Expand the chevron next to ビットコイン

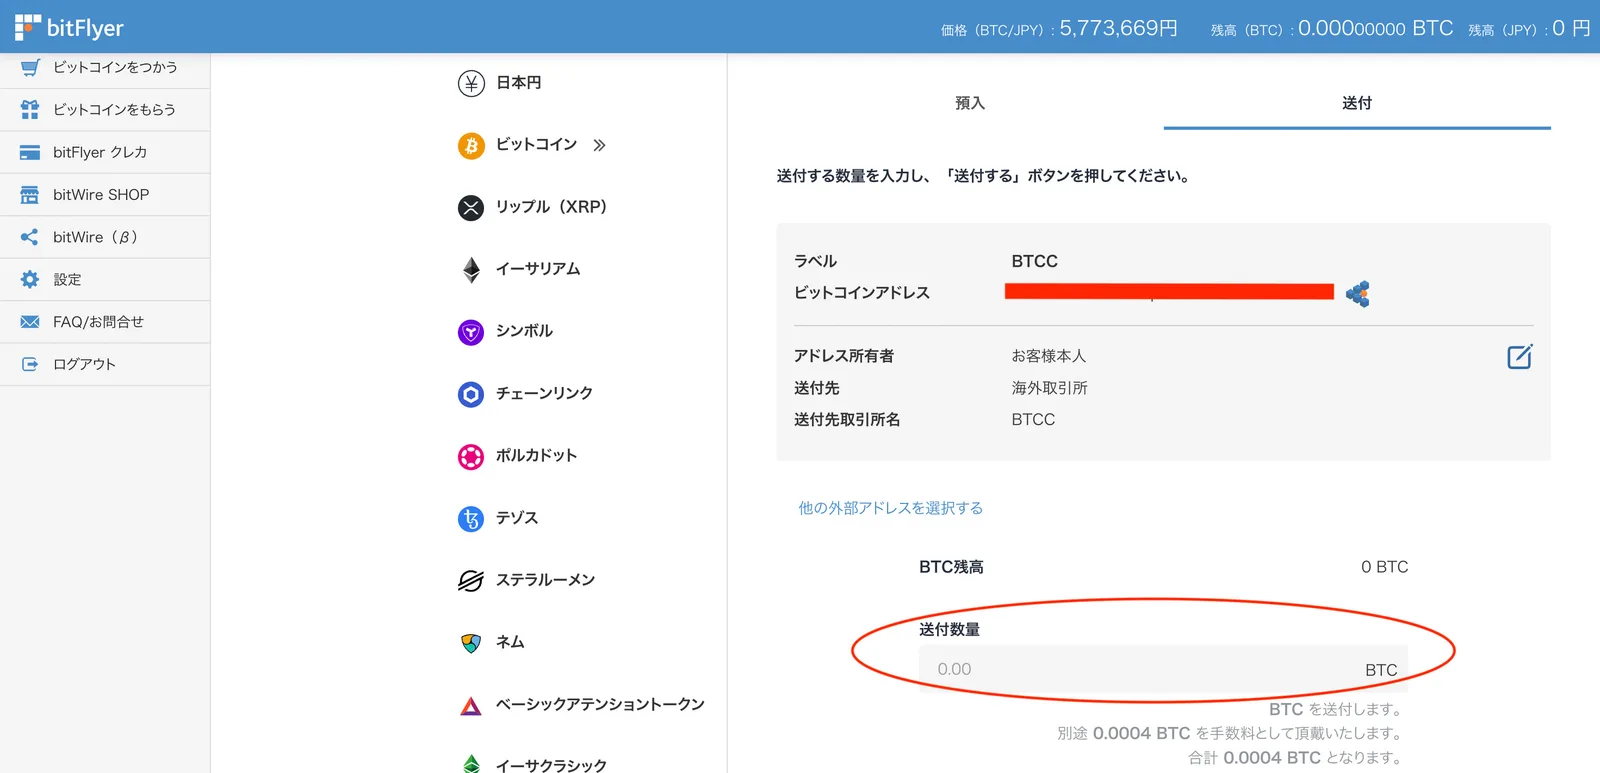(599, 145)
